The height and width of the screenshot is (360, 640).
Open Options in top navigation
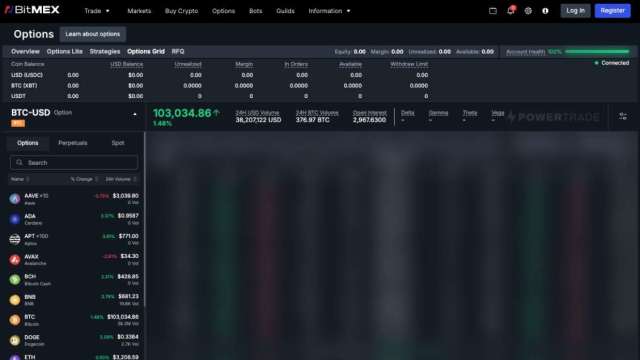223,11
